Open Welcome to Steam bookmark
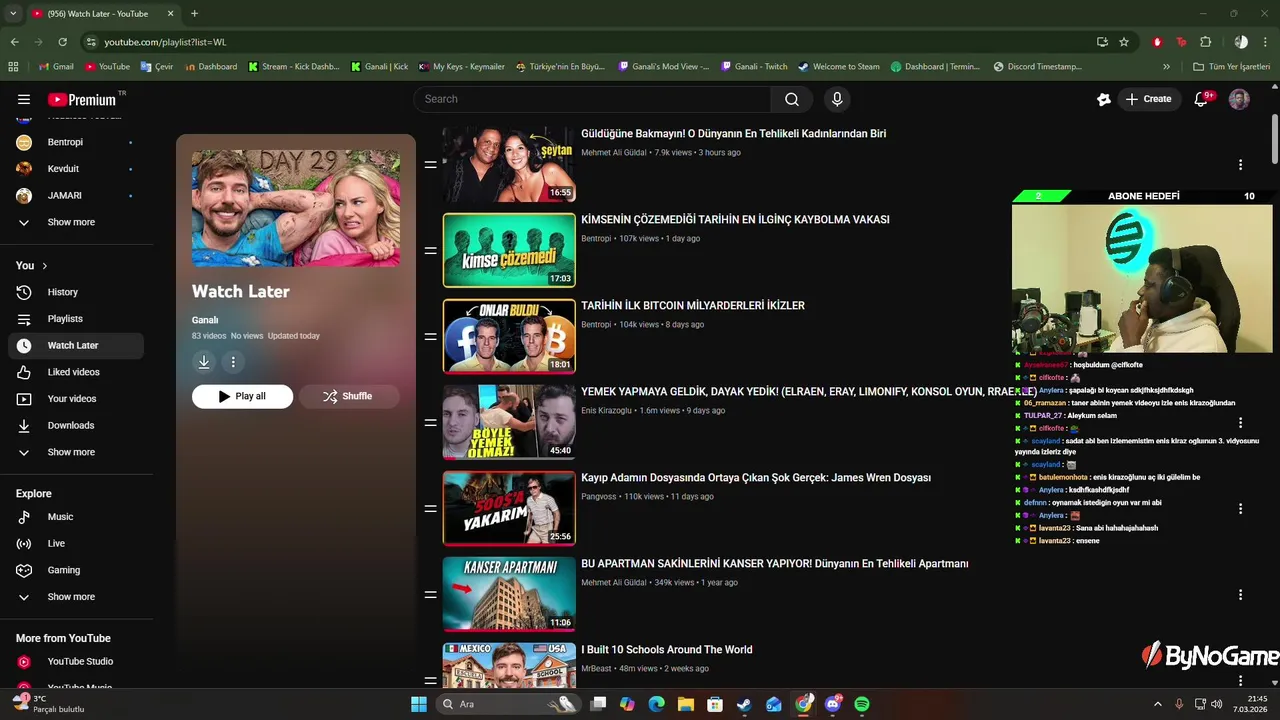This screenshot has height=720, width=1280. (839, 67)
